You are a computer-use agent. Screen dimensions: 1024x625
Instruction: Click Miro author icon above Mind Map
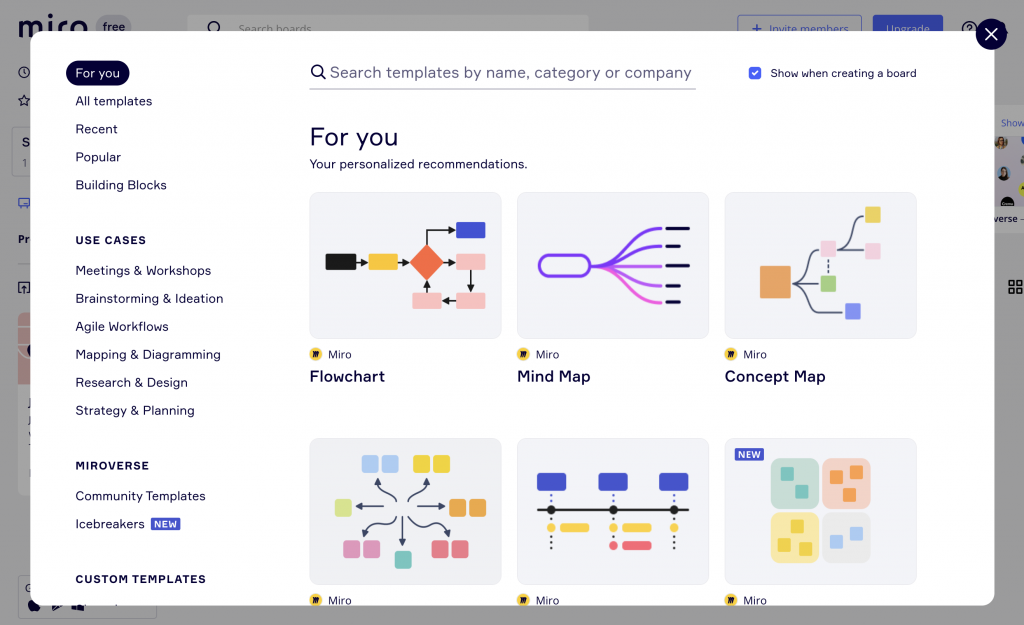click(x=523, y=354)
